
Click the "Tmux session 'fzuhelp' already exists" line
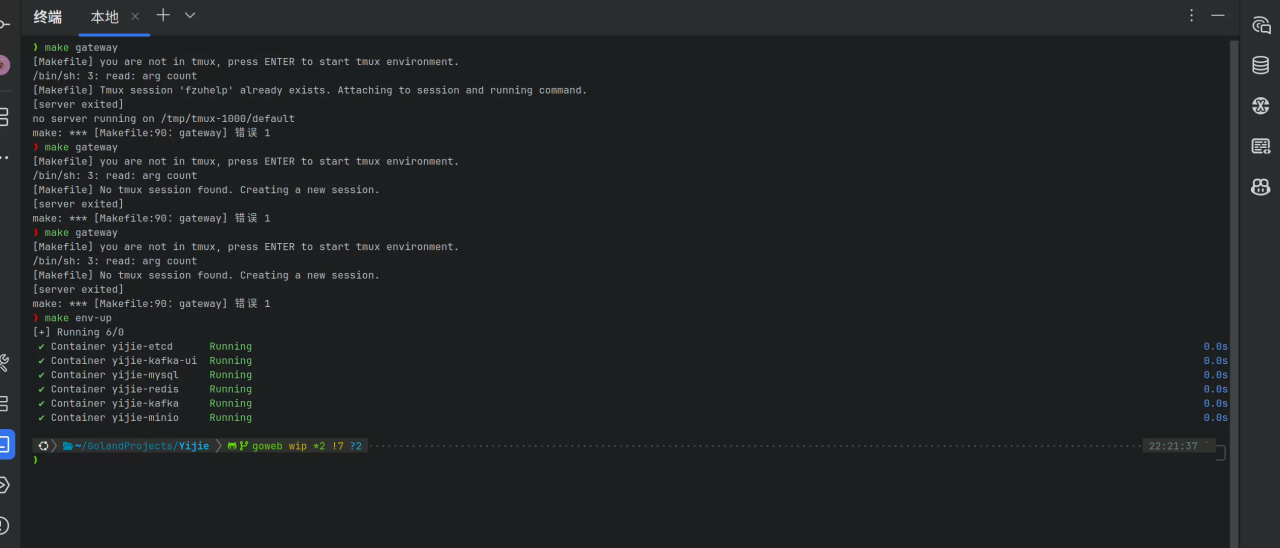coord(310,90)
